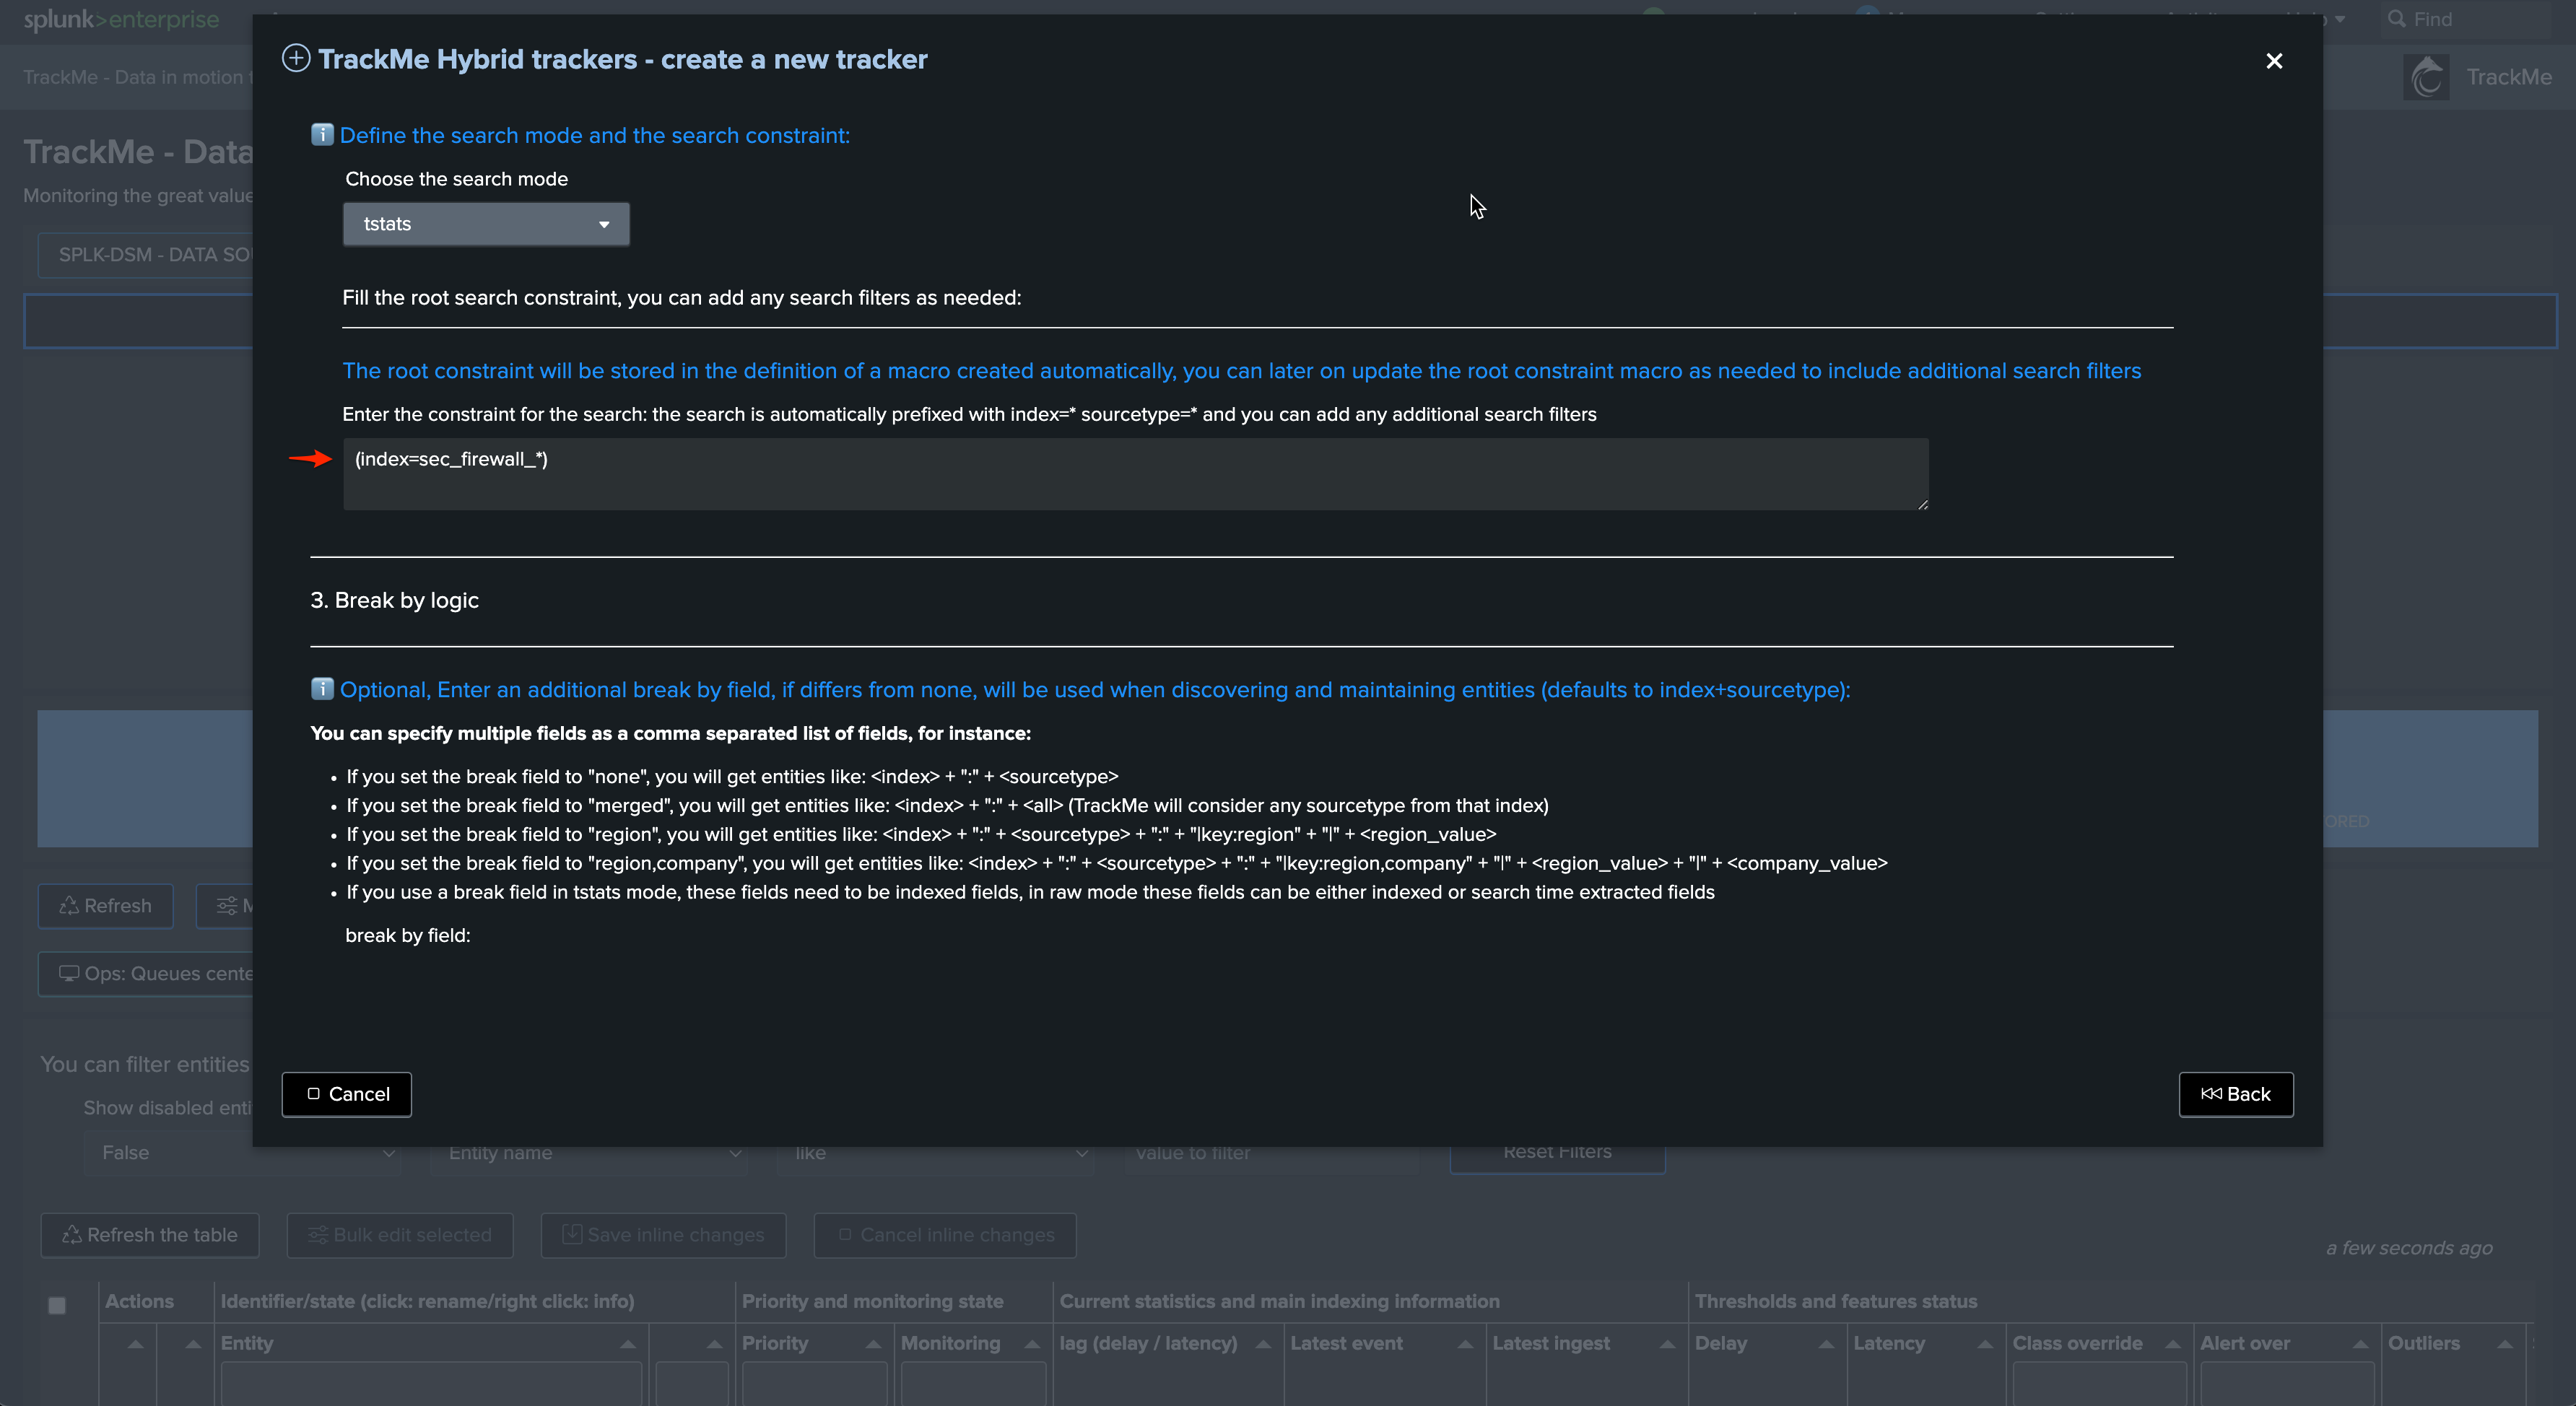Click the search constraint text area
The image size is (2576, 1406).
coord(1134,474)
